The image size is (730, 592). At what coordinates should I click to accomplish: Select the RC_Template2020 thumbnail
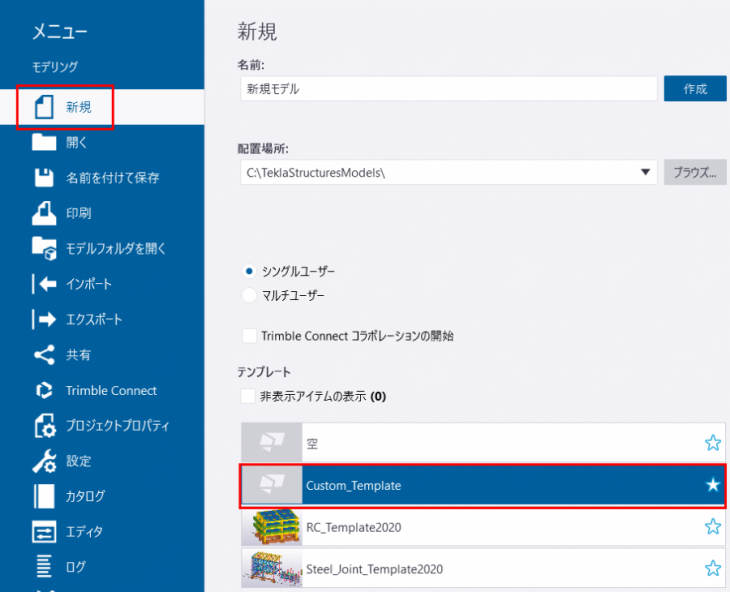pyautogui.click(x=272, y=527)
